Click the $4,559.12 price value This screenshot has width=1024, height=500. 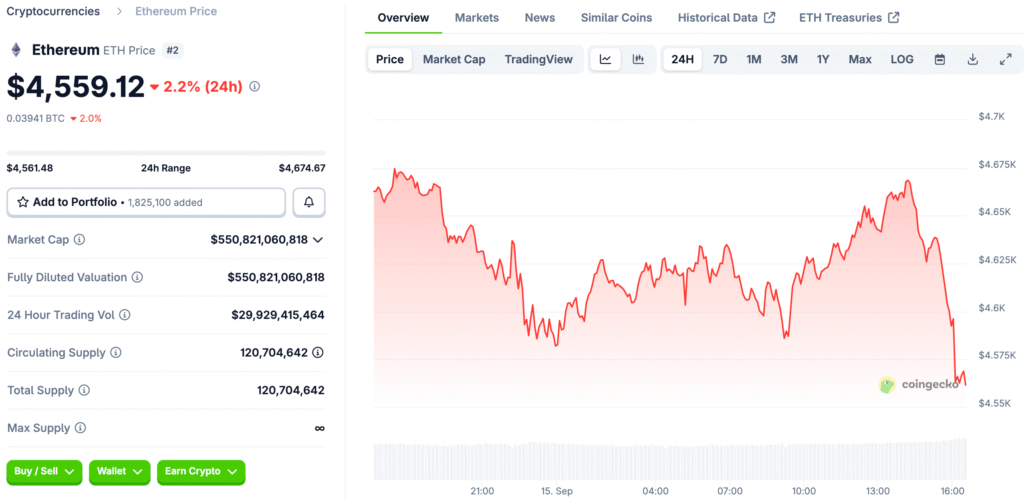(x=76, y=87)
